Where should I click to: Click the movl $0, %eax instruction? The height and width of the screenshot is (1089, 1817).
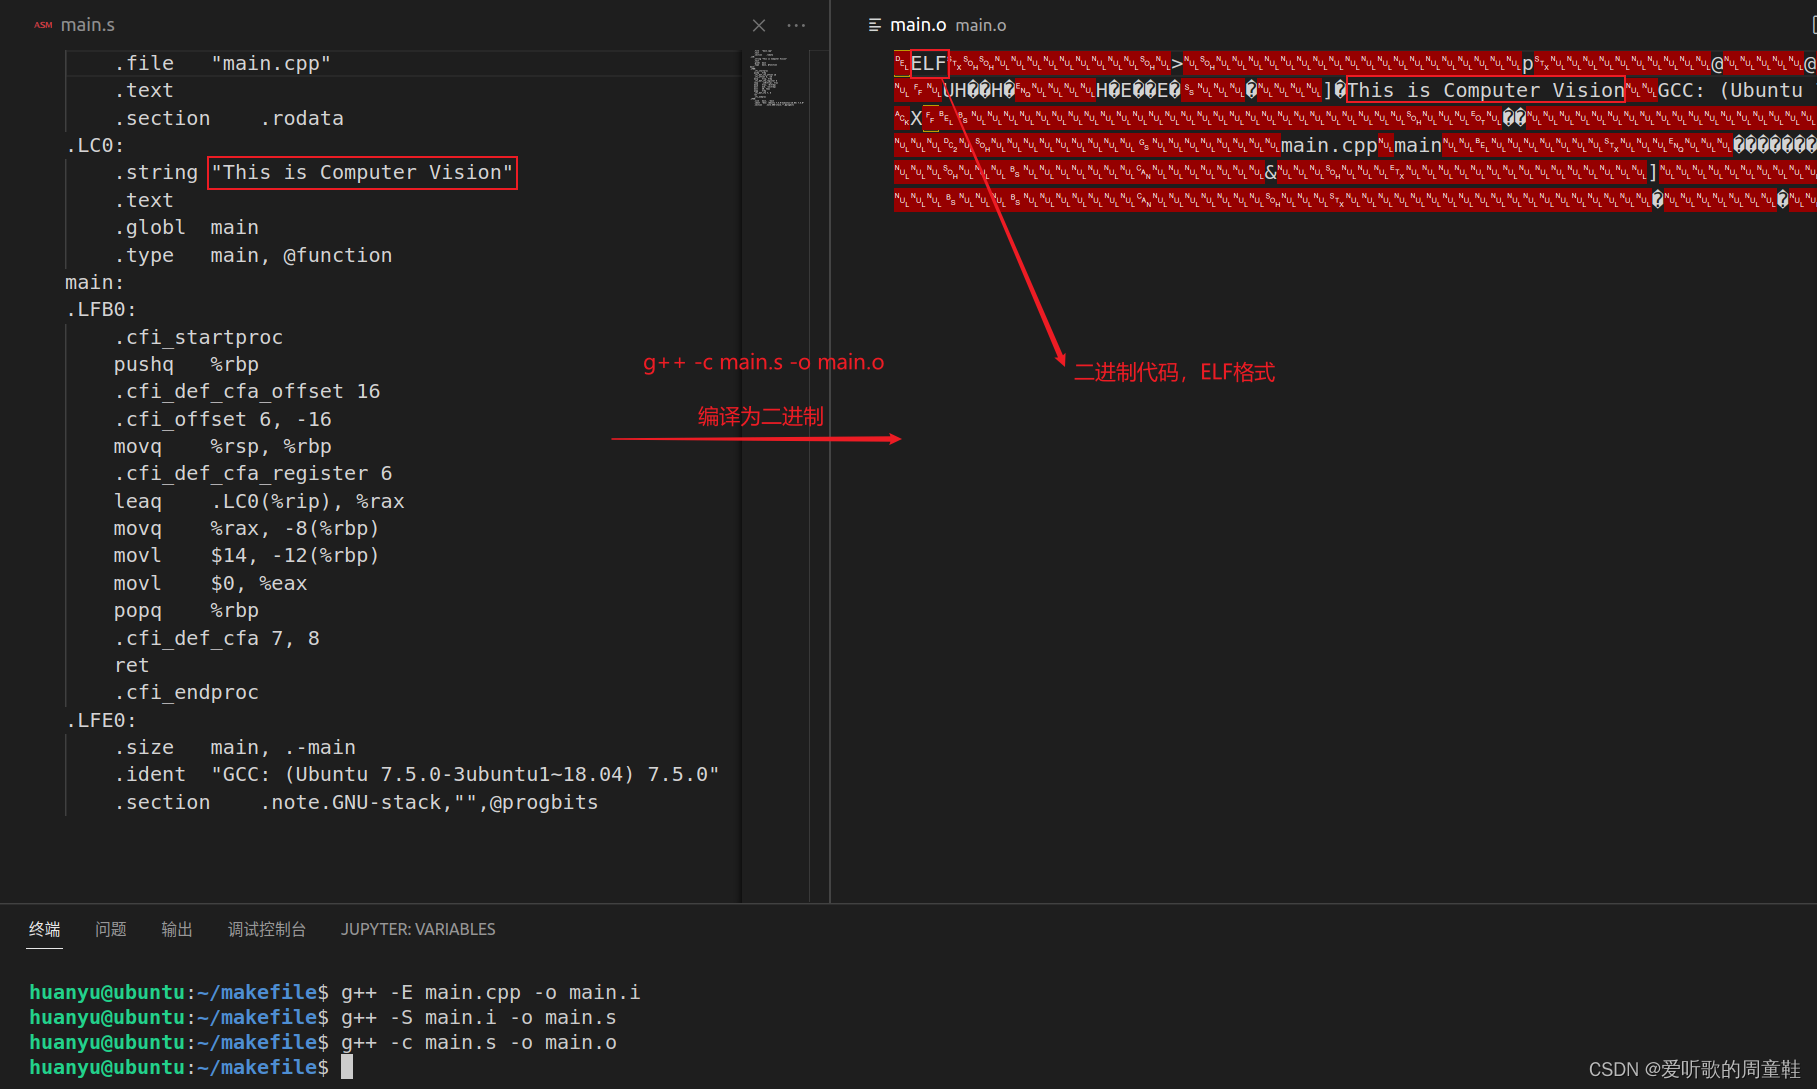click(210, 583)
